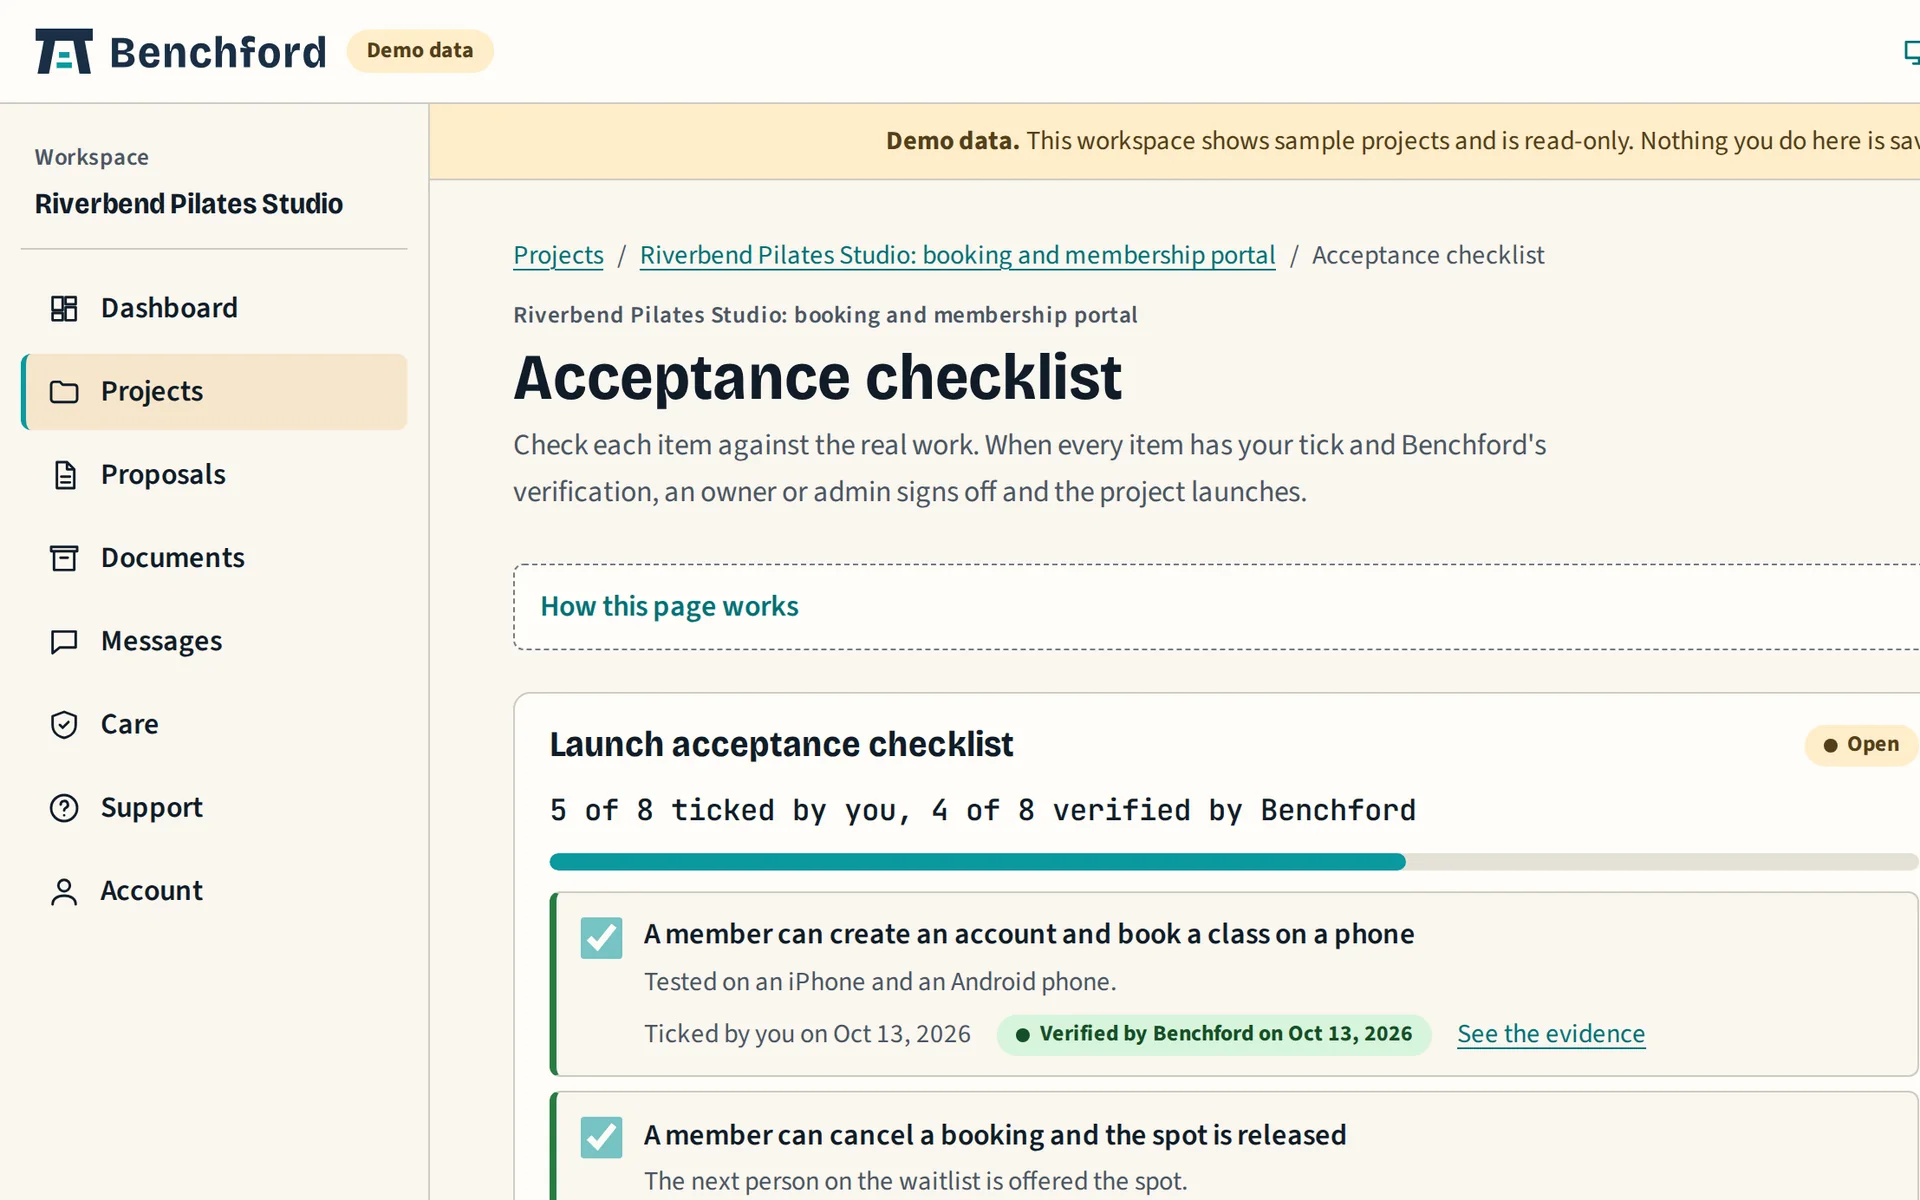Open Support in the sidebar
This screenshot has height=1200, width=1920.
[x=214, y=808]
